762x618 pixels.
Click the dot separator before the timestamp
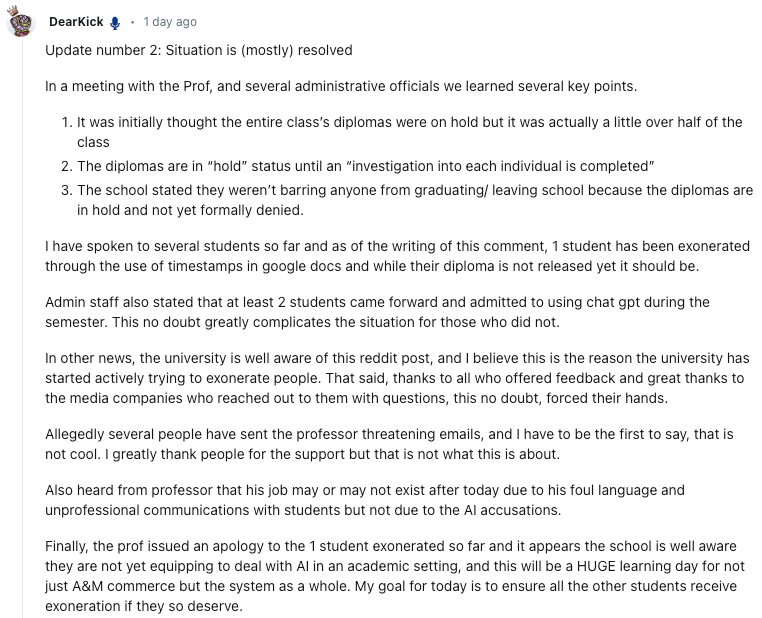tap(132, 22)
